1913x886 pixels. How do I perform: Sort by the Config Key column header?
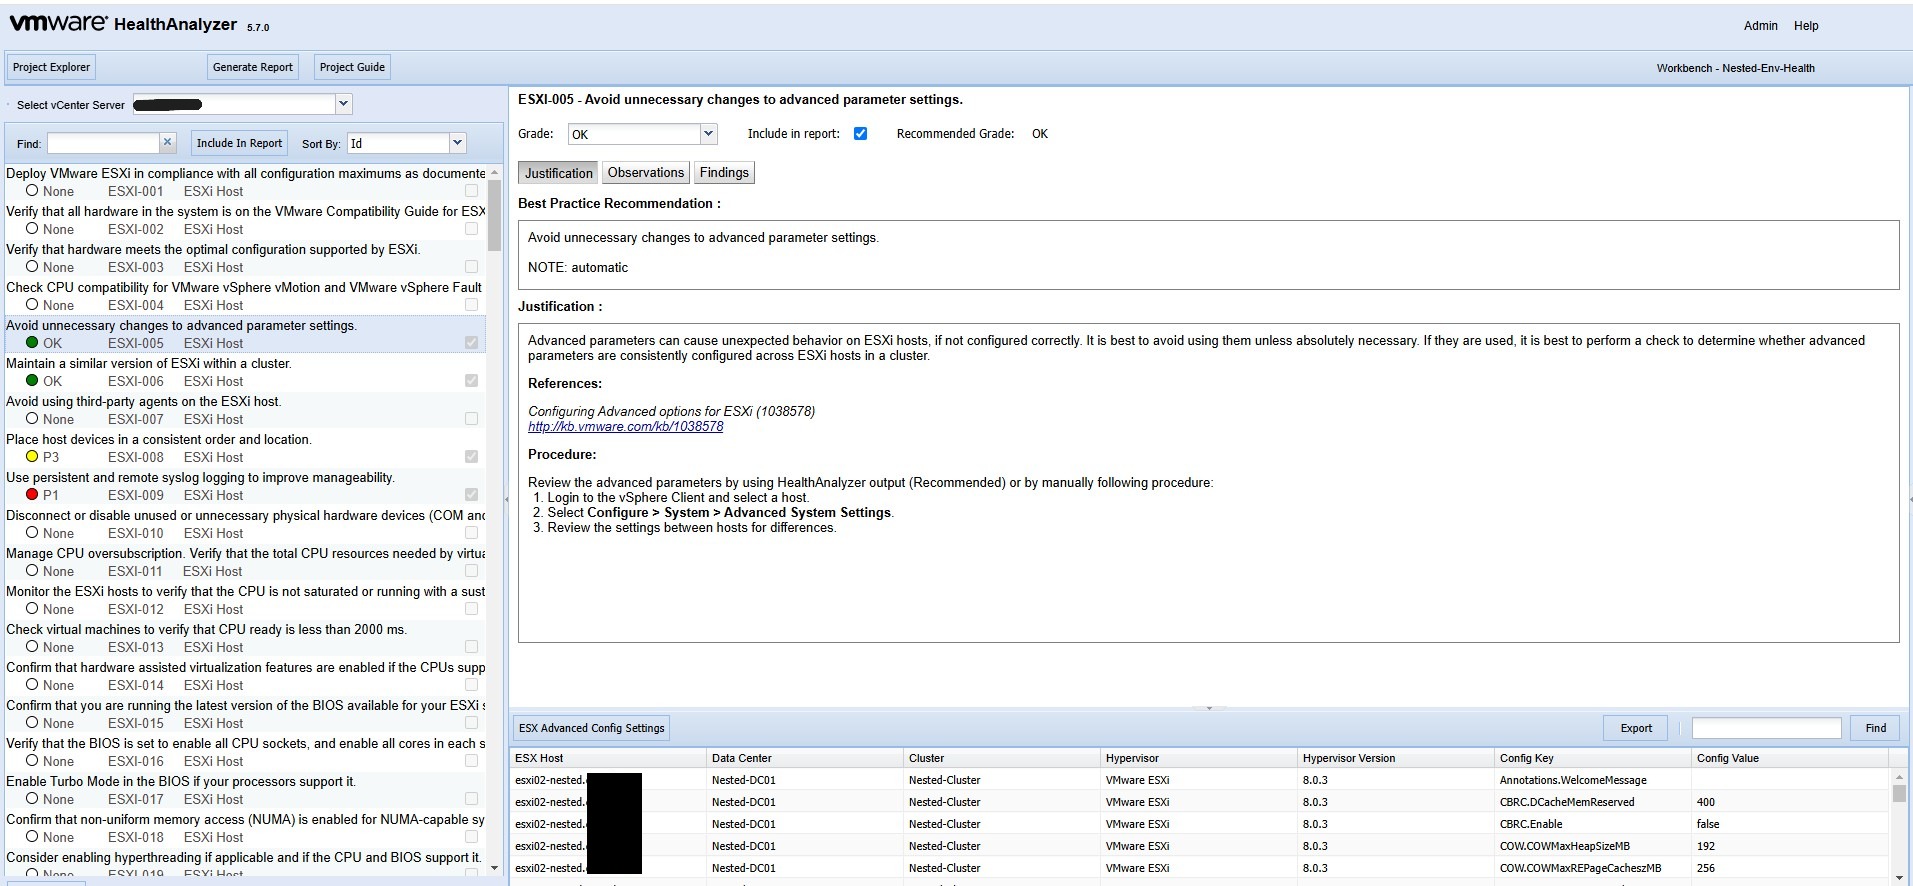[x=1590, y=758]
